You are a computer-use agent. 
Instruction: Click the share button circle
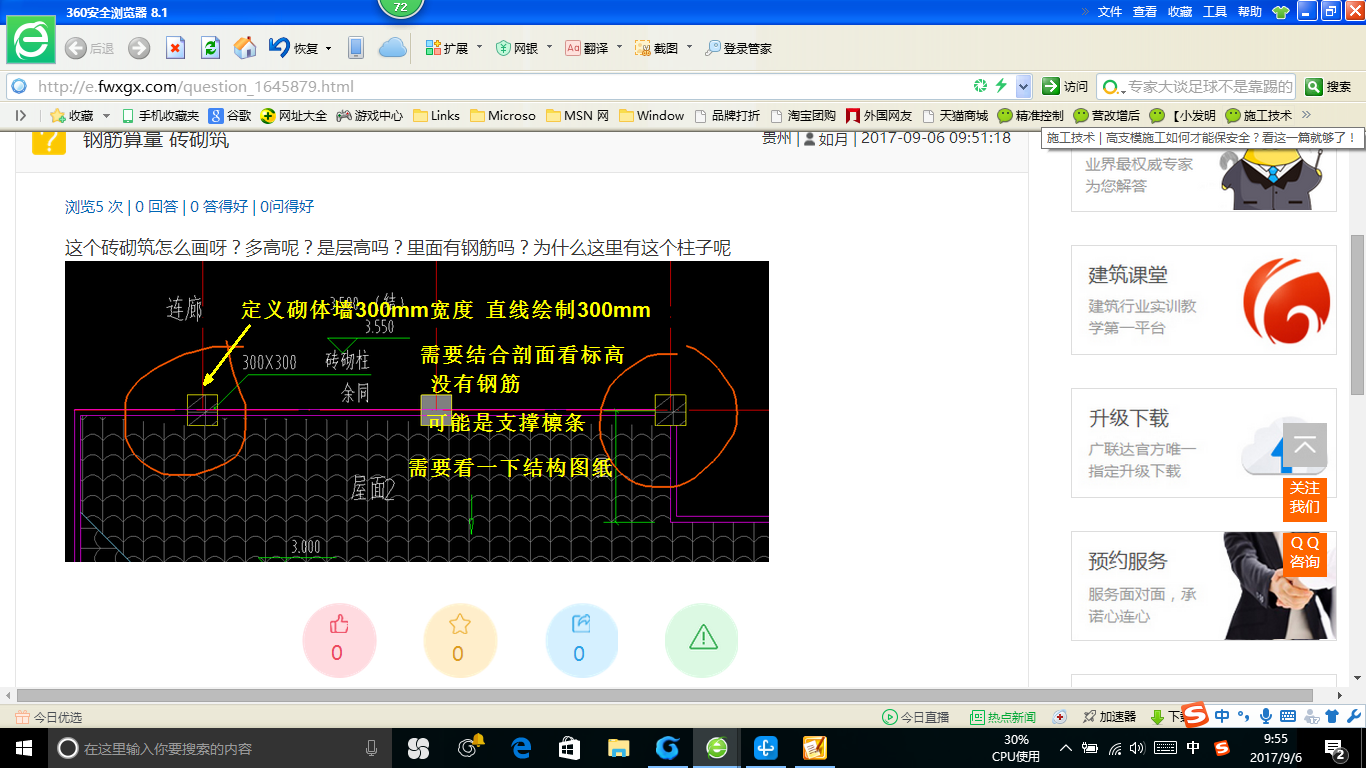tap(582, 640)
